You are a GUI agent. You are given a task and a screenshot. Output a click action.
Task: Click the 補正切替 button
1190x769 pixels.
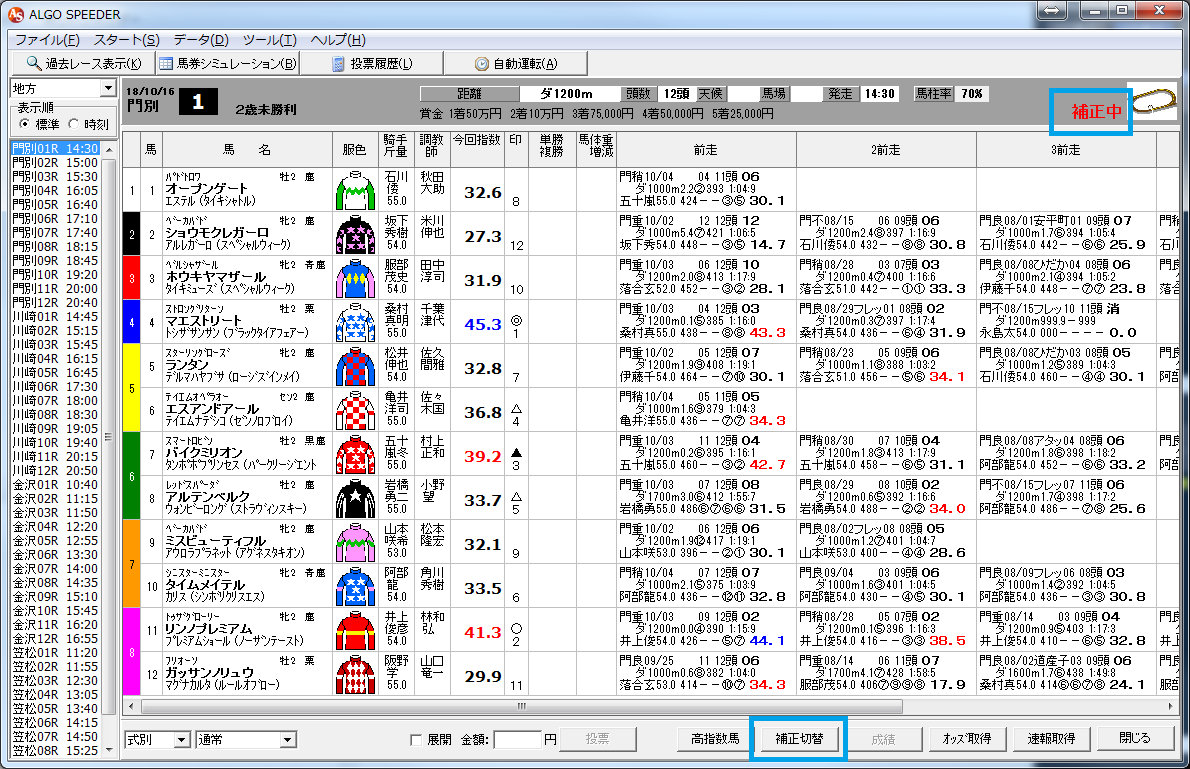(x=799, y=739)
